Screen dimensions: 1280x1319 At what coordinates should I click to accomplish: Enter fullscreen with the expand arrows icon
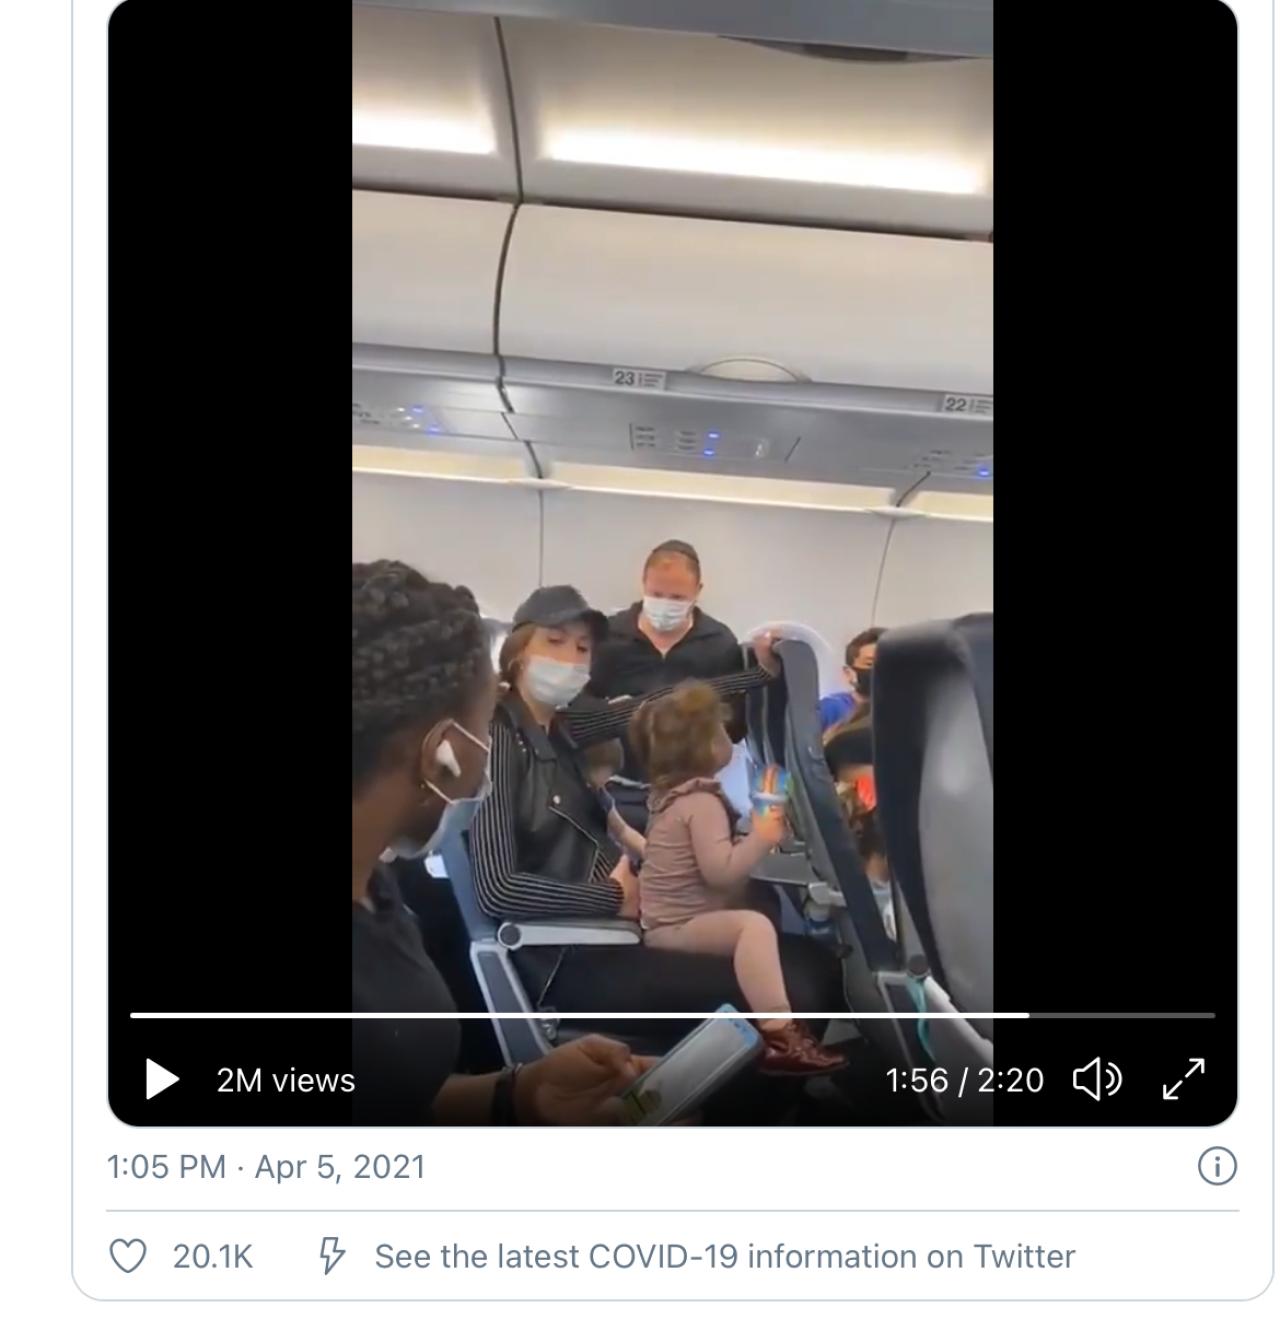point(1184,1079)
